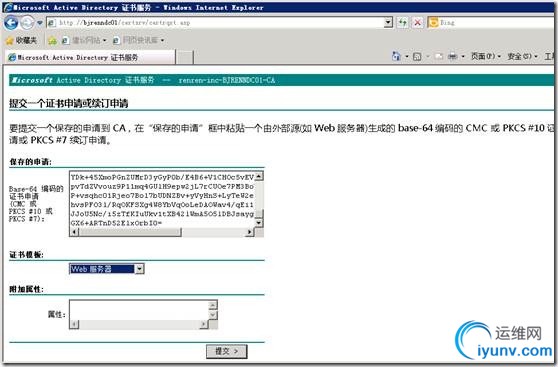Click the Print icon in command bar
The height and width of the screenshot is (367, 558).
[x=452, y=56]
